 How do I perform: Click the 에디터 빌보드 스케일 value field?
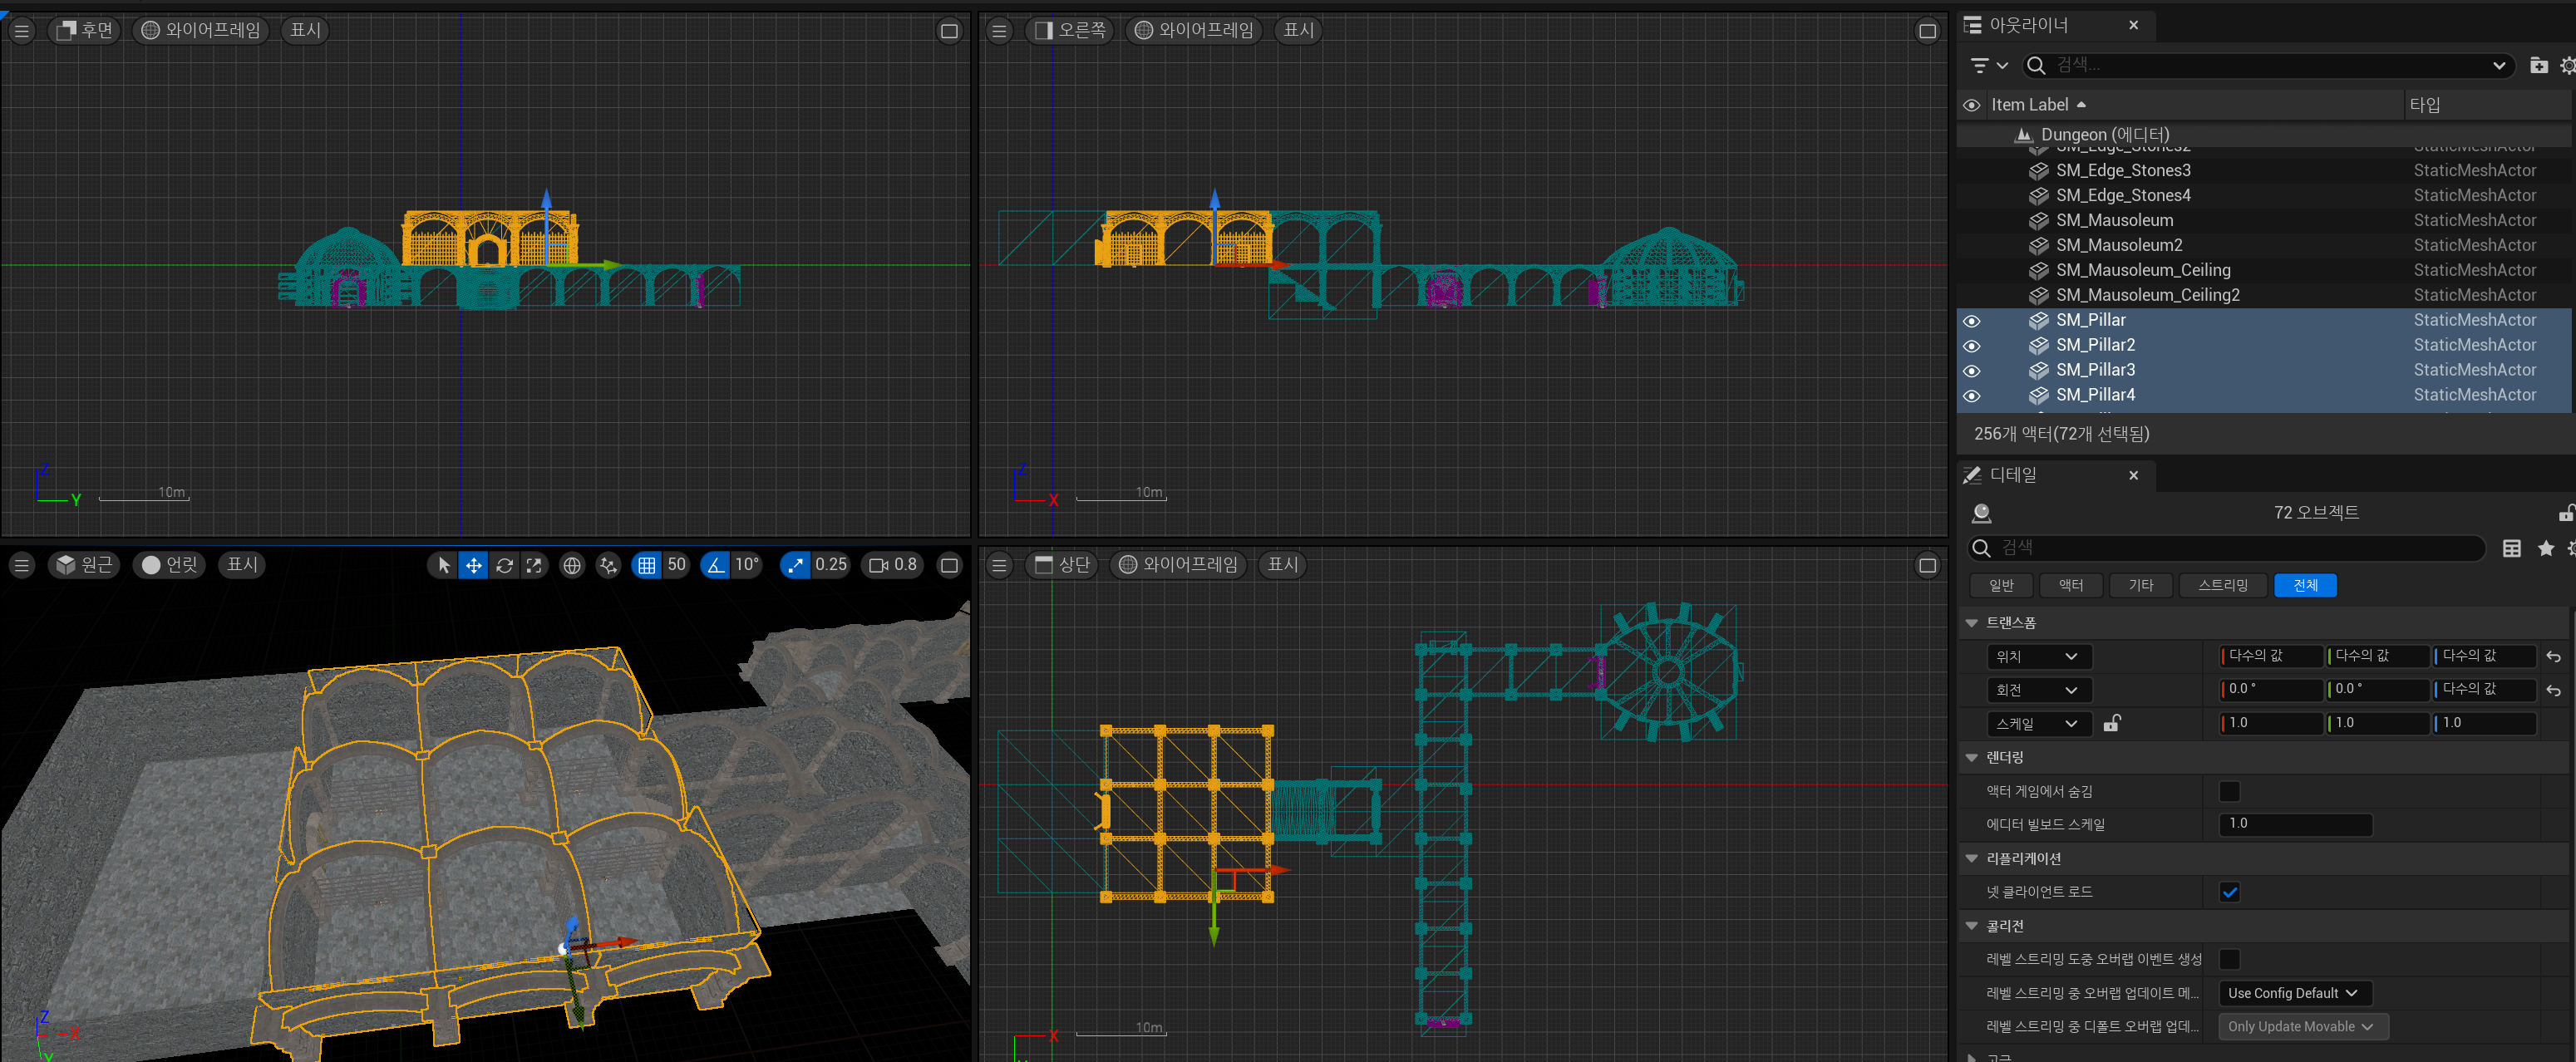2294,824
